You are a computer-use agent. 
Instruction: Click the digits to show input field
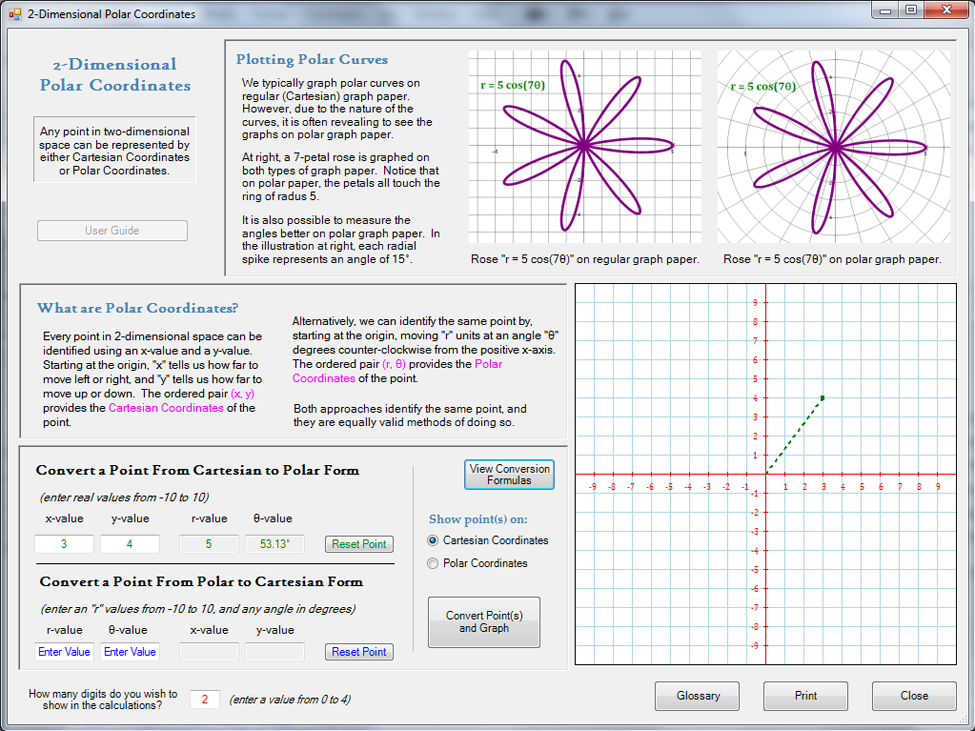204,699
